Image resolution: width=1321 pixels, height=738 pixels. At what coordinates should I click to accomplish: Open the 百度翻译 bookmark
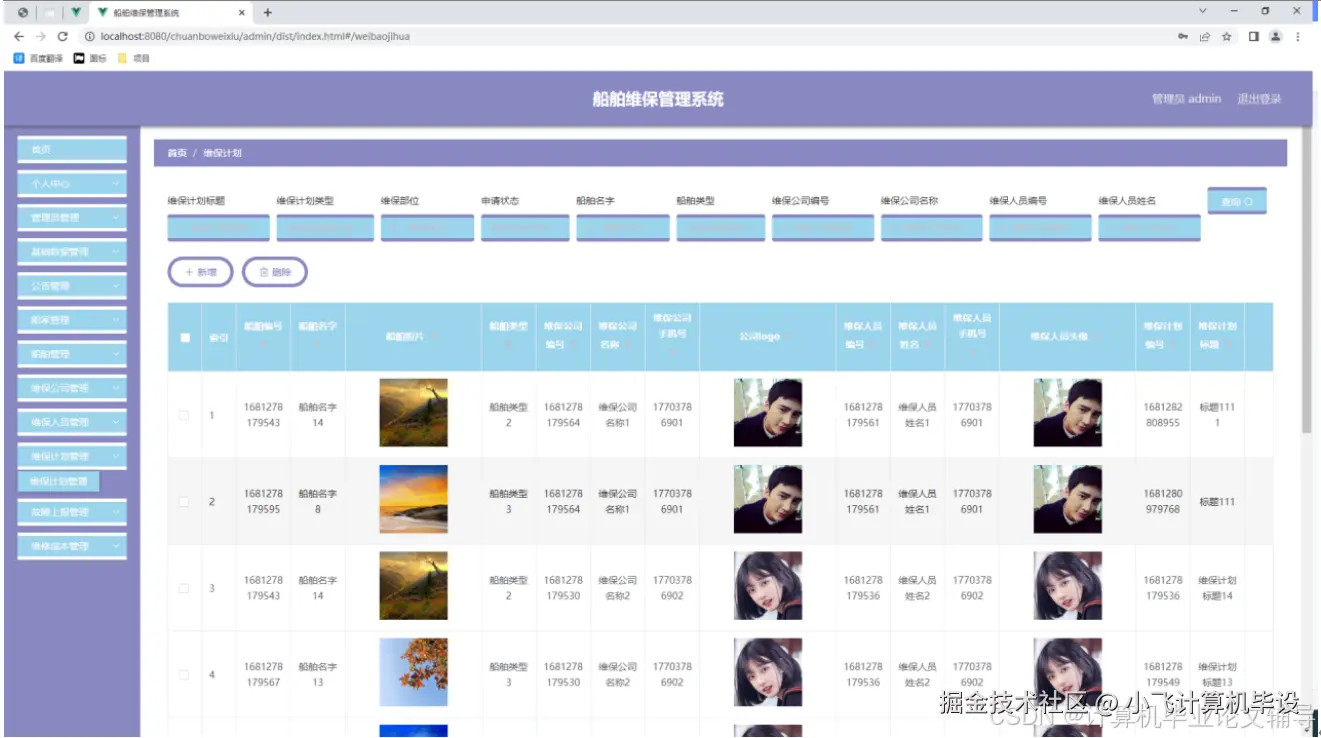click(x=38, y=59)
